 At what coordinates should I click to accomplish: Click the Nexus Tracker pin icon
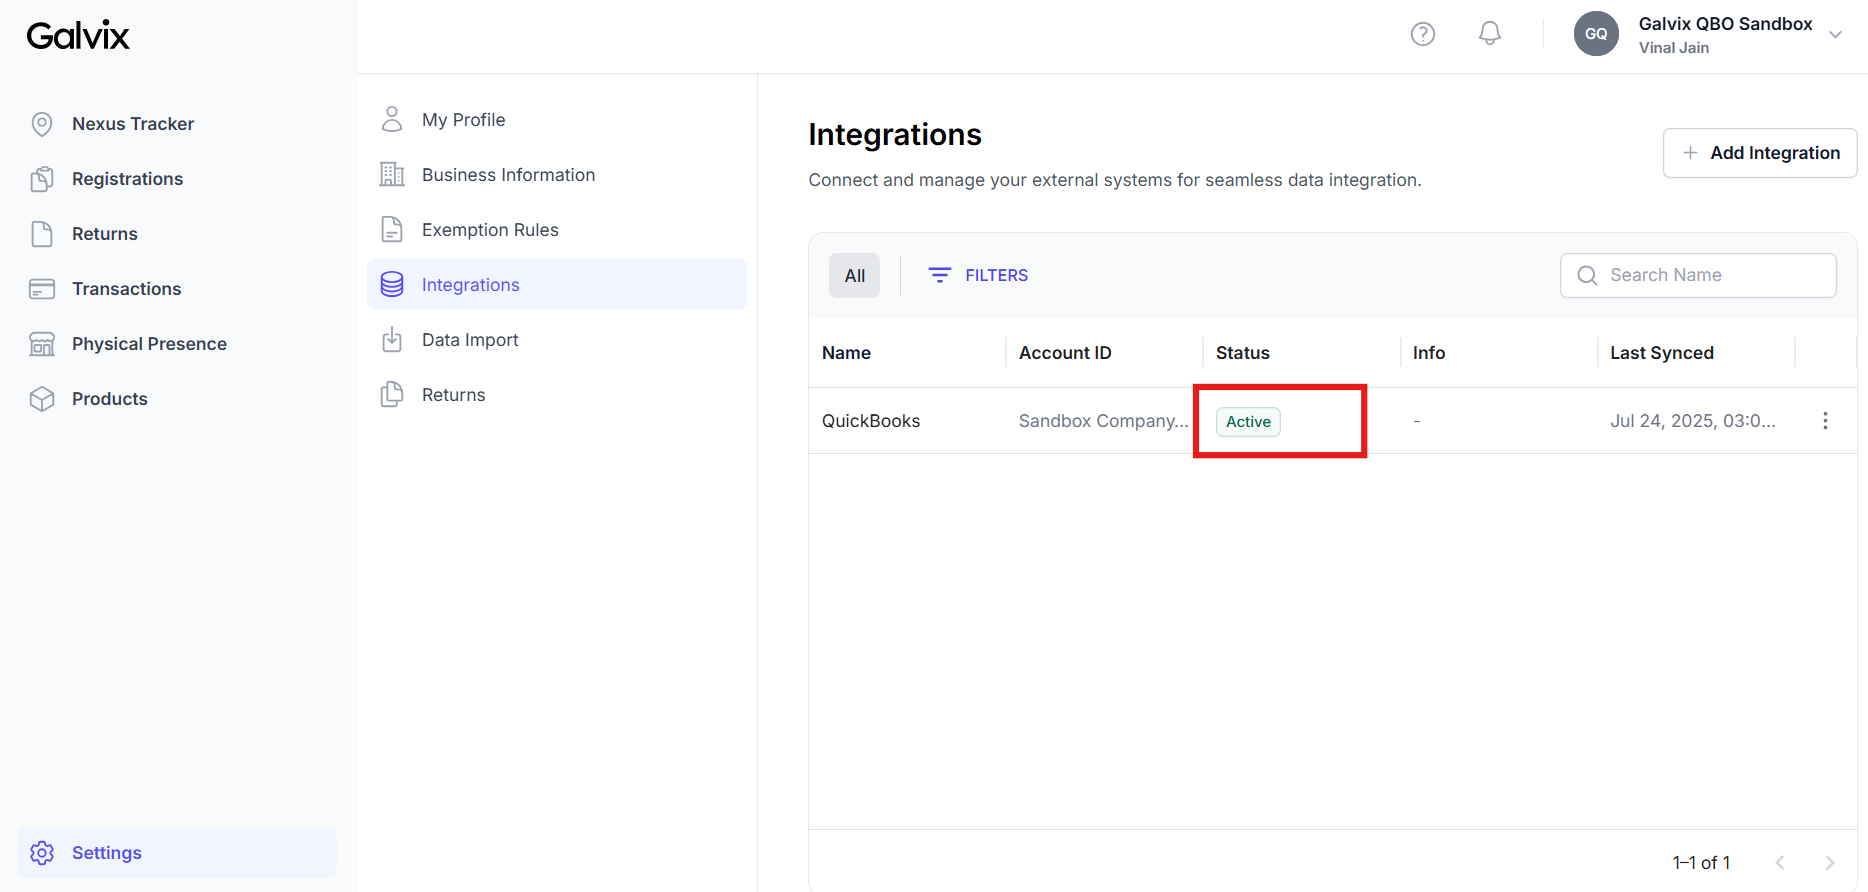(42, 124)
